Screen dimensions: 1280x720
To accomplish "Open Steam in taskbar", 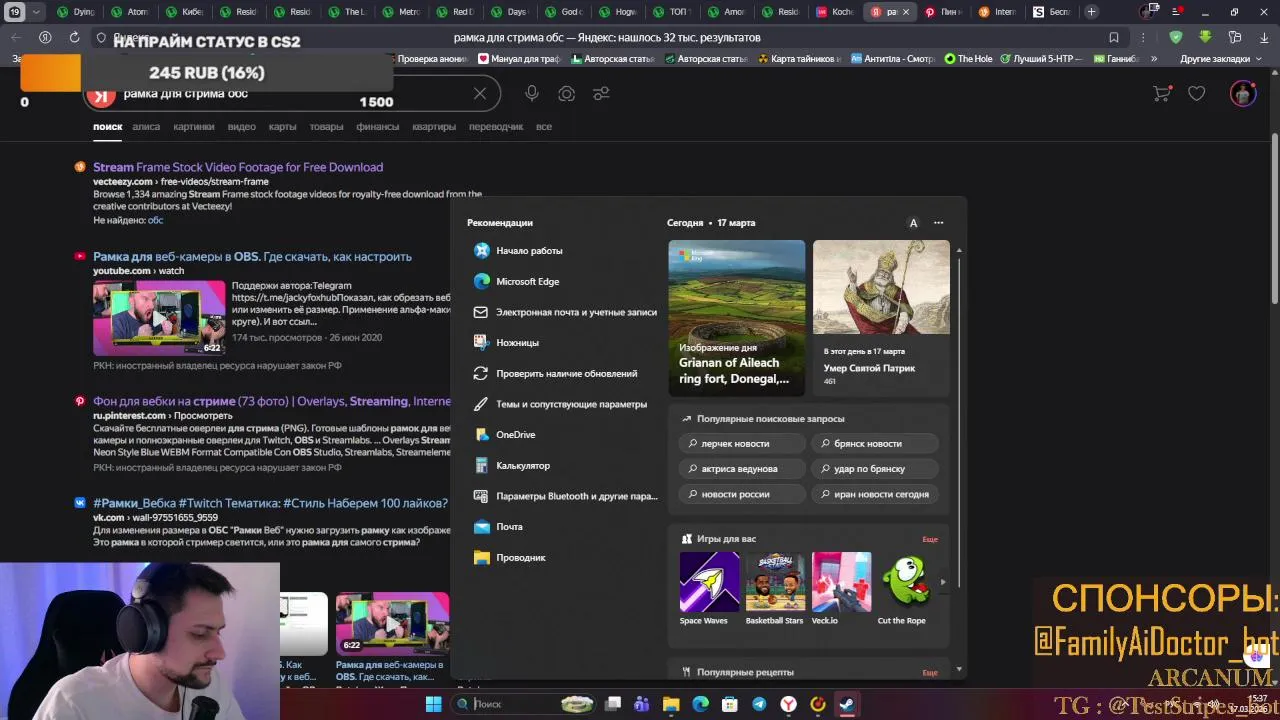I will [x=847, y=704].
